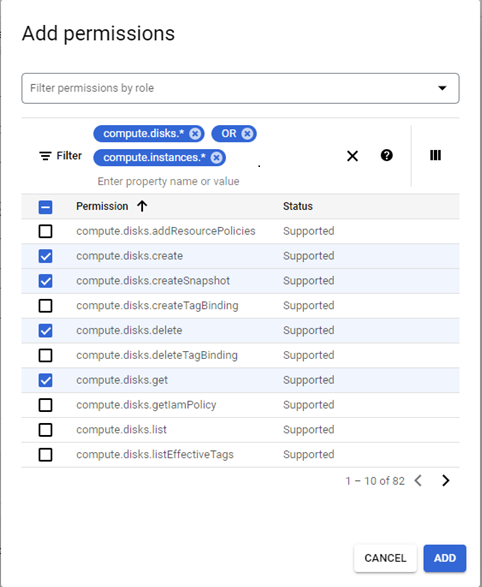Click the Enter property name or value field
This screenshot has height=587, width=482.
pyautogui.click(x=168, y=182)
